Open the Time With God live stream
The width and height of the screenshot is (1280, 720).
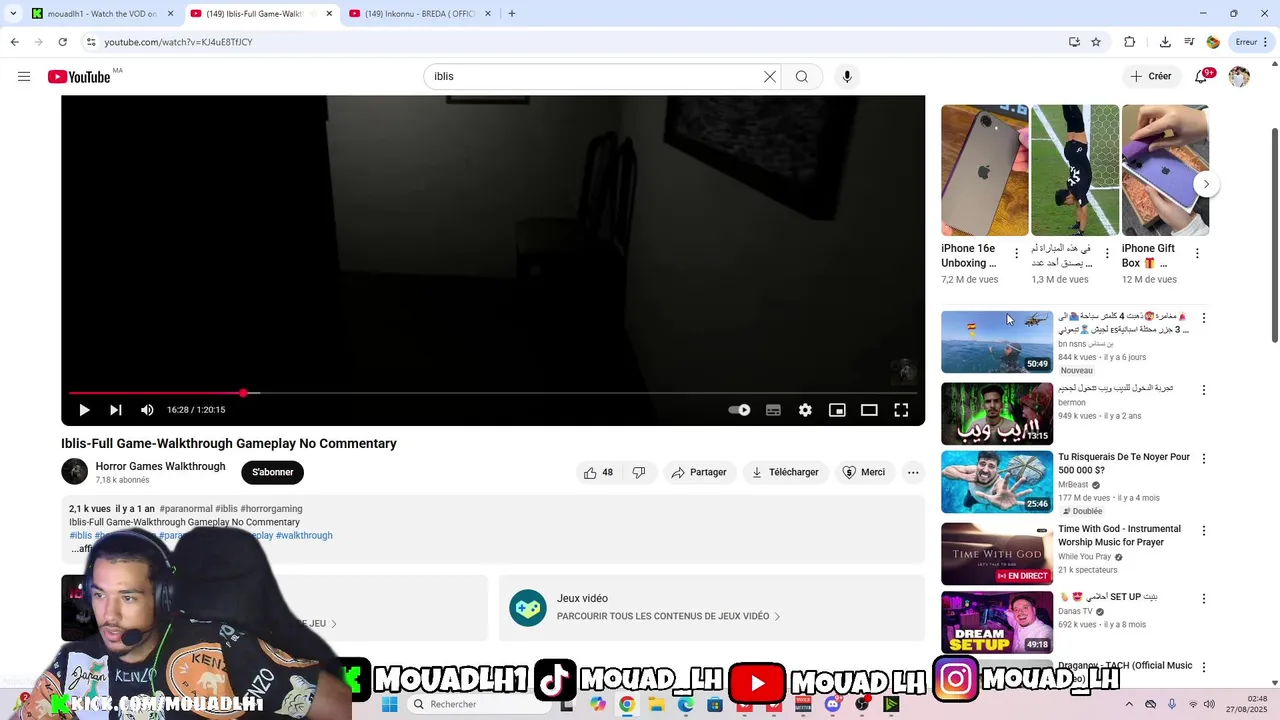coord(997,554)
